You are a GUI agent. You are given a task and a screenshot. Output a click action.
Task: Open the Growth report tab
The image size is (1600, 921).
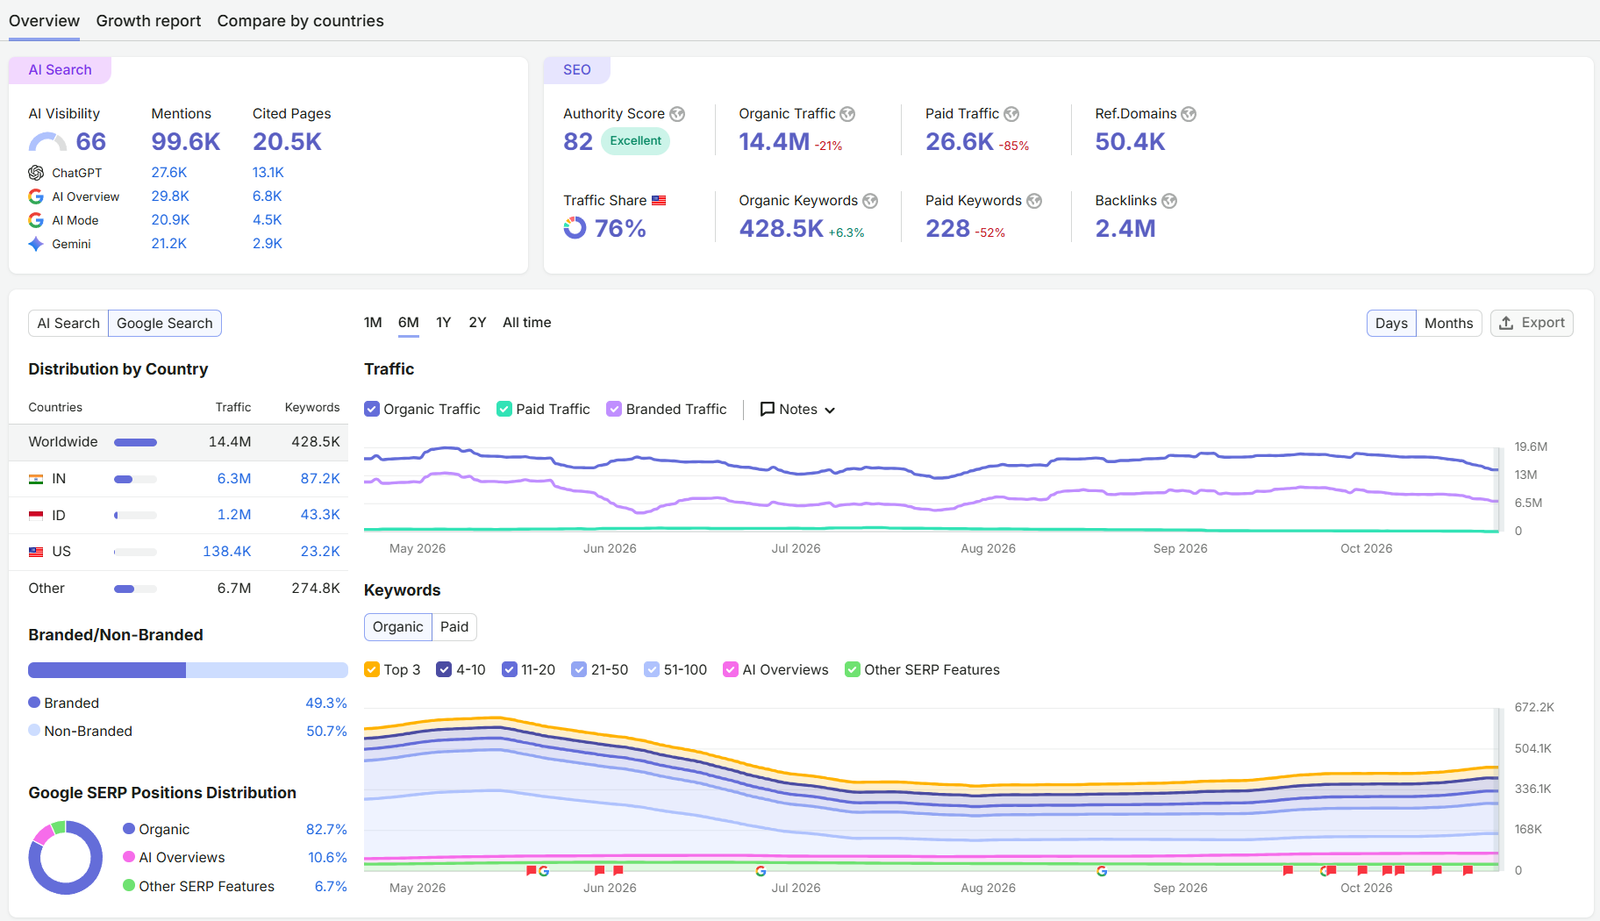click(x=148, y=21)
